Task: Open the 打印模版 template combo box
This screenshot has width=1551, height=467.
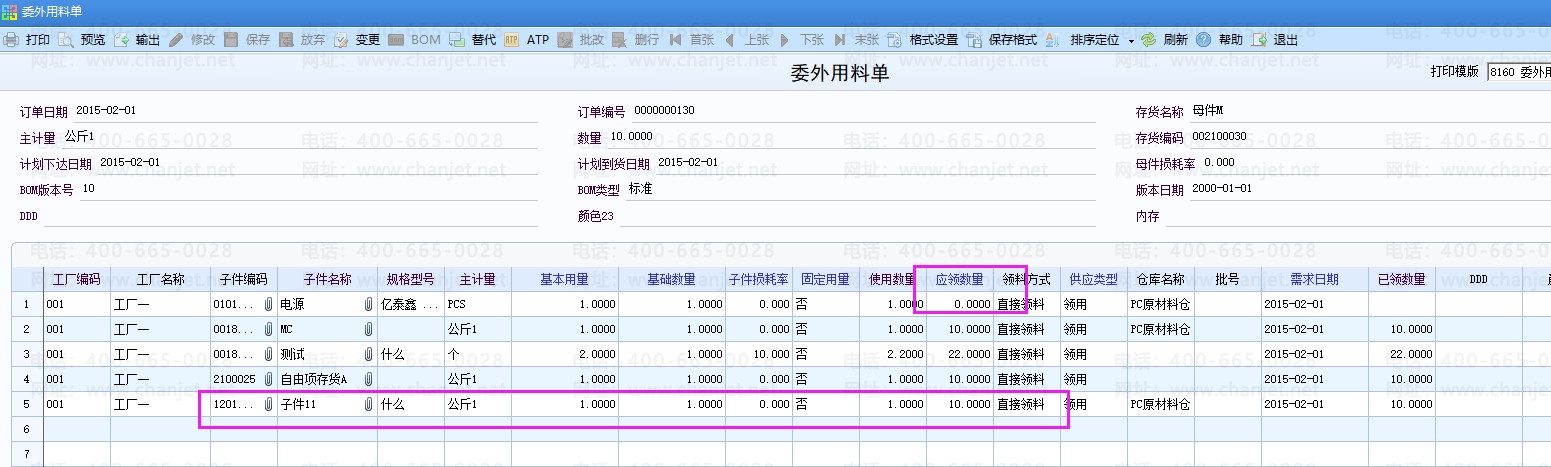Action: pos(1518,73)
